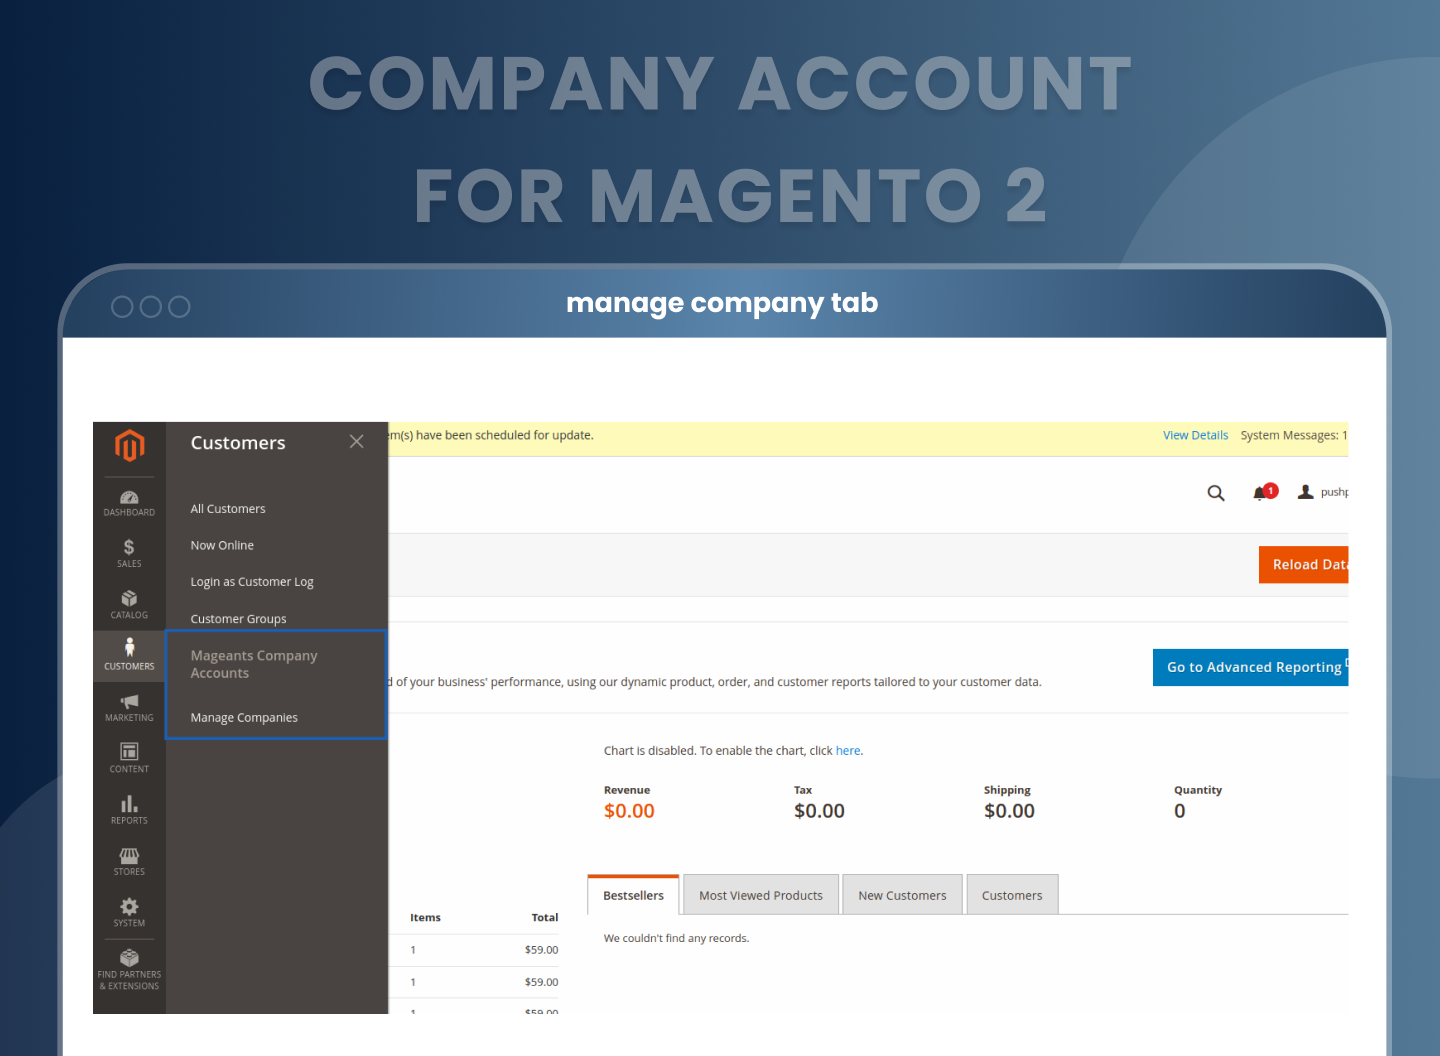Switch to Most Viewed Products tab
The image size is (1440, 1056).
pos(760,896)
